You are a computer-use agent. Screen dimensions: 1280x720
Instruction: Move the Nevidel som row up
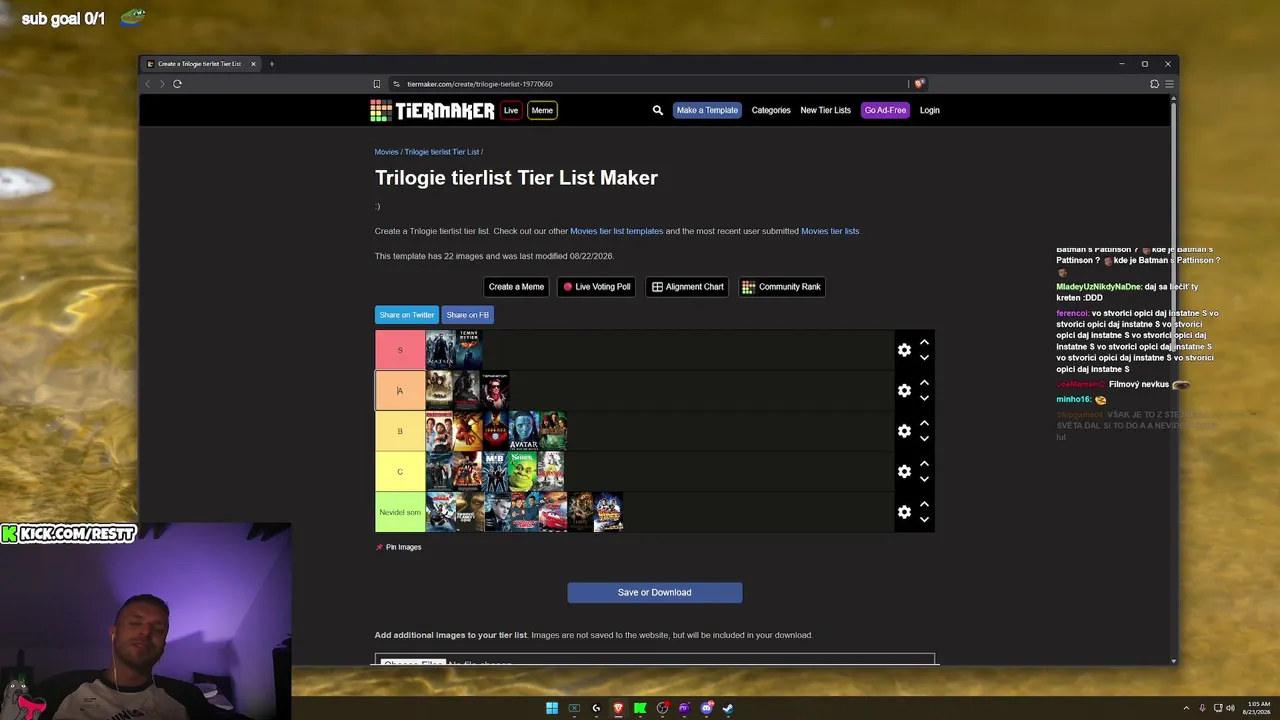pos(924,504)
